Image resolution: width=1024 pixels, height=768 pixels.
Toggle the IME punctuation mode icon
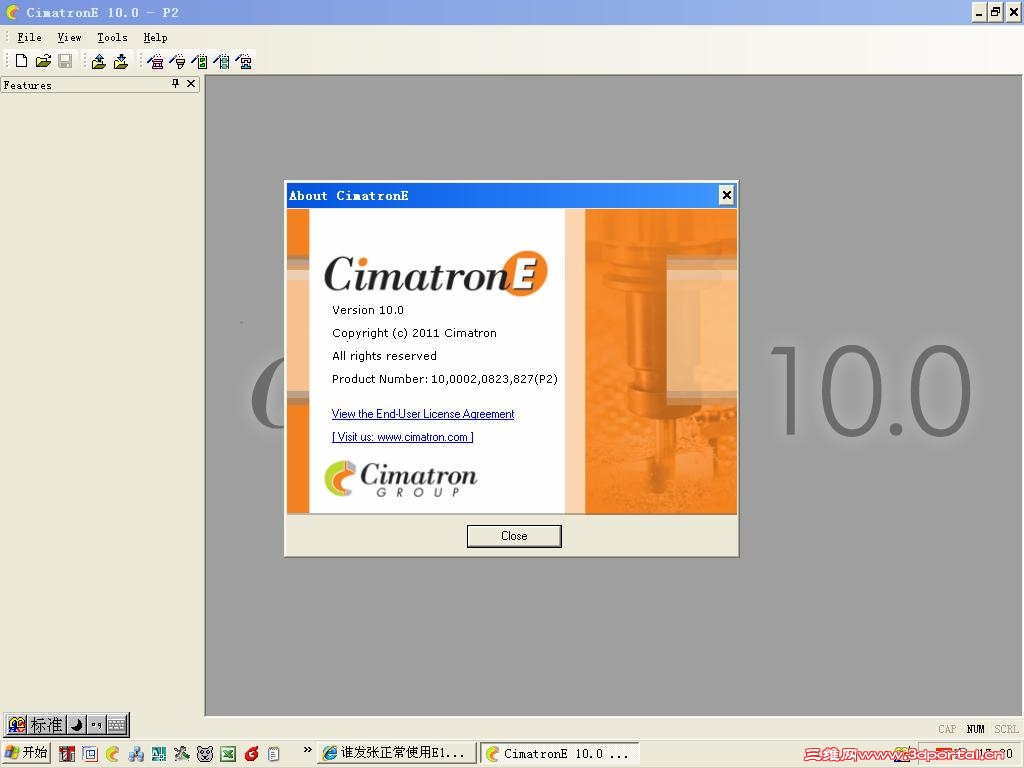(x=96, y=725)
